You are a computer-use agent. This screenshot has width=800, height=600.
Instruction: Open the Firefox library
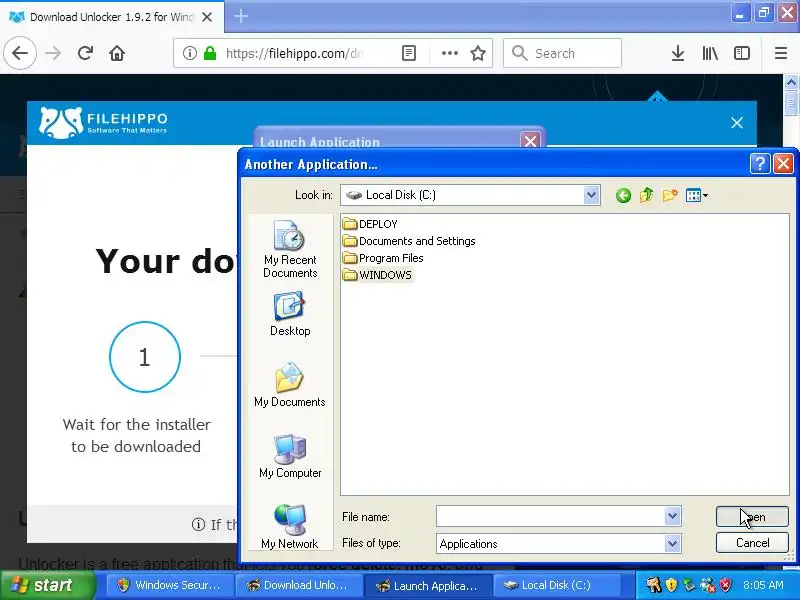coord(710,53)
